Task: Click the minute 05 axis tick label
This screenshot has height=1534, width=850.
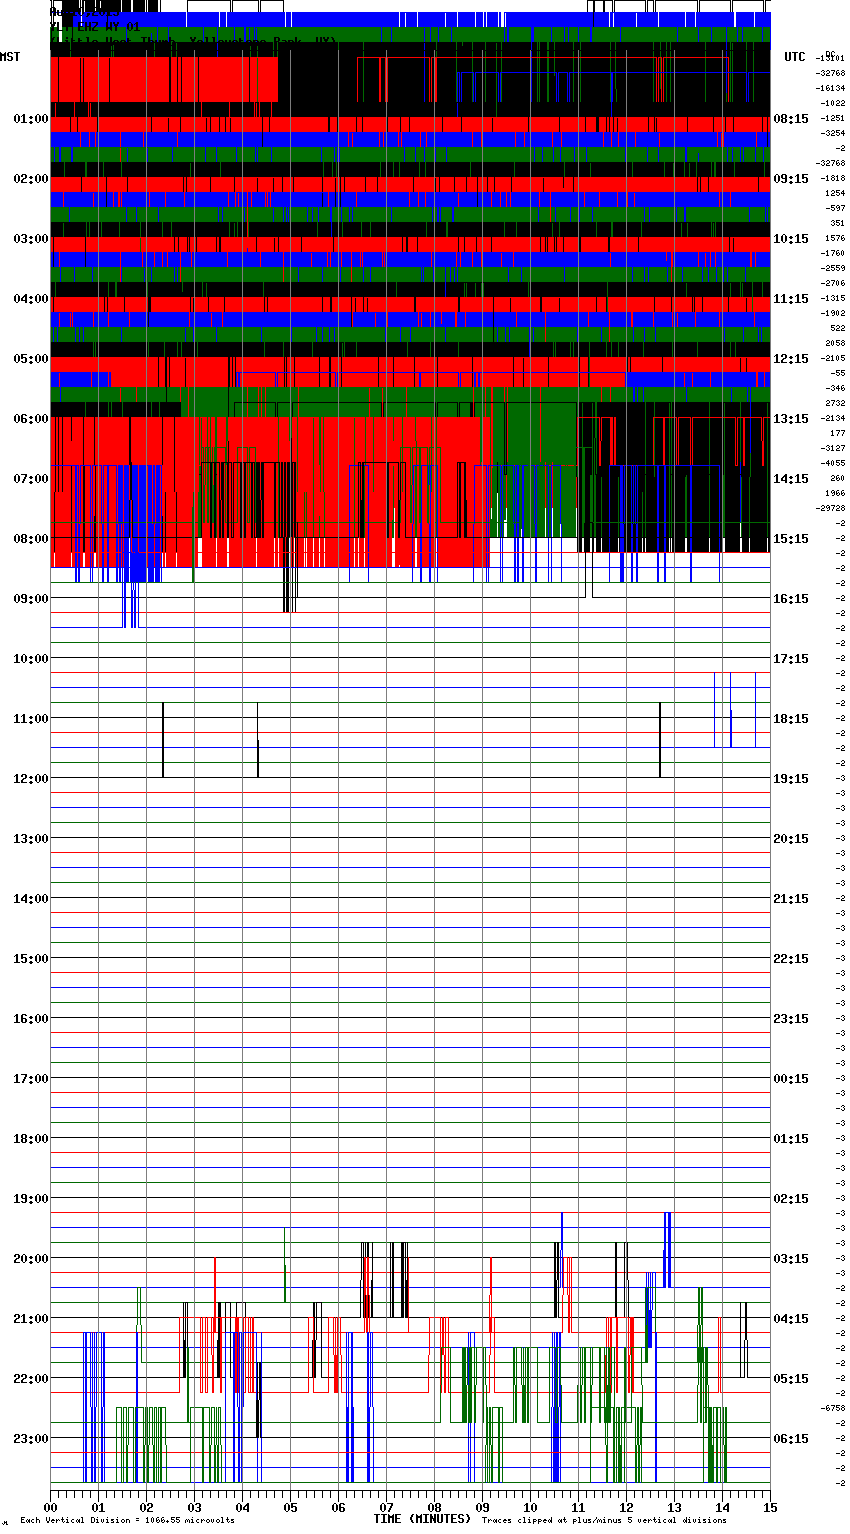Action: tap(290, 1507)
